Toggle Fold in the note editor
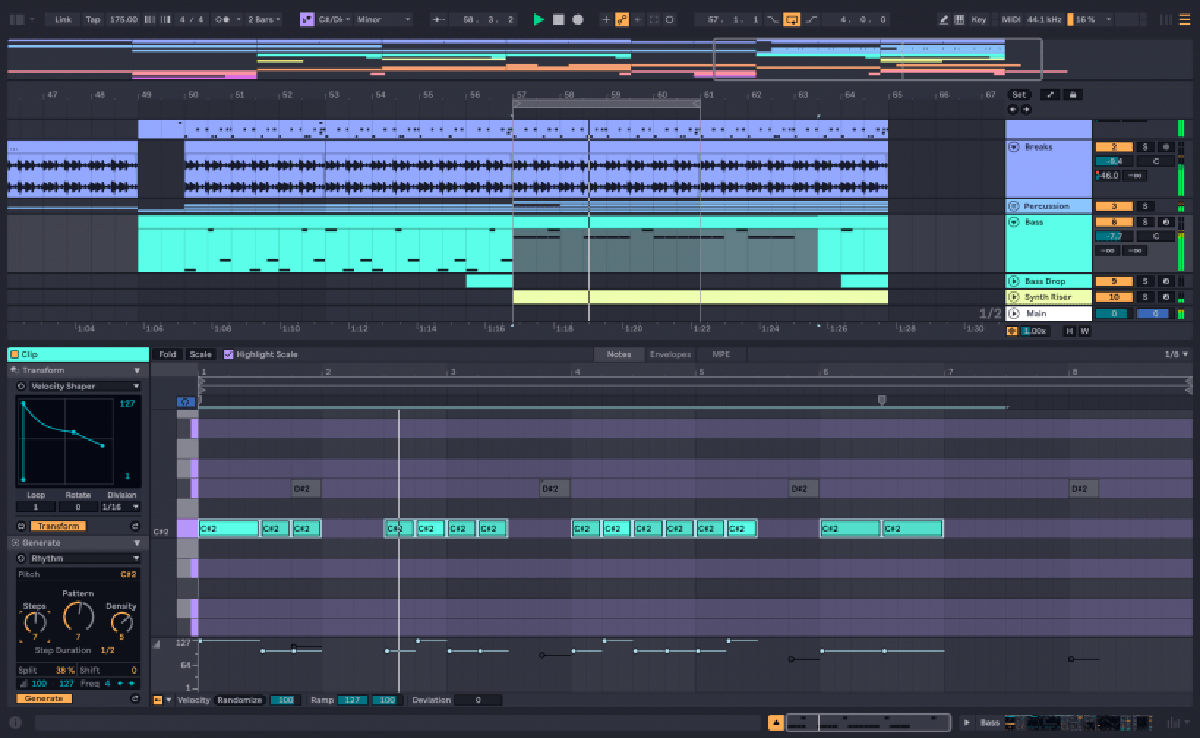 (168, 354)
